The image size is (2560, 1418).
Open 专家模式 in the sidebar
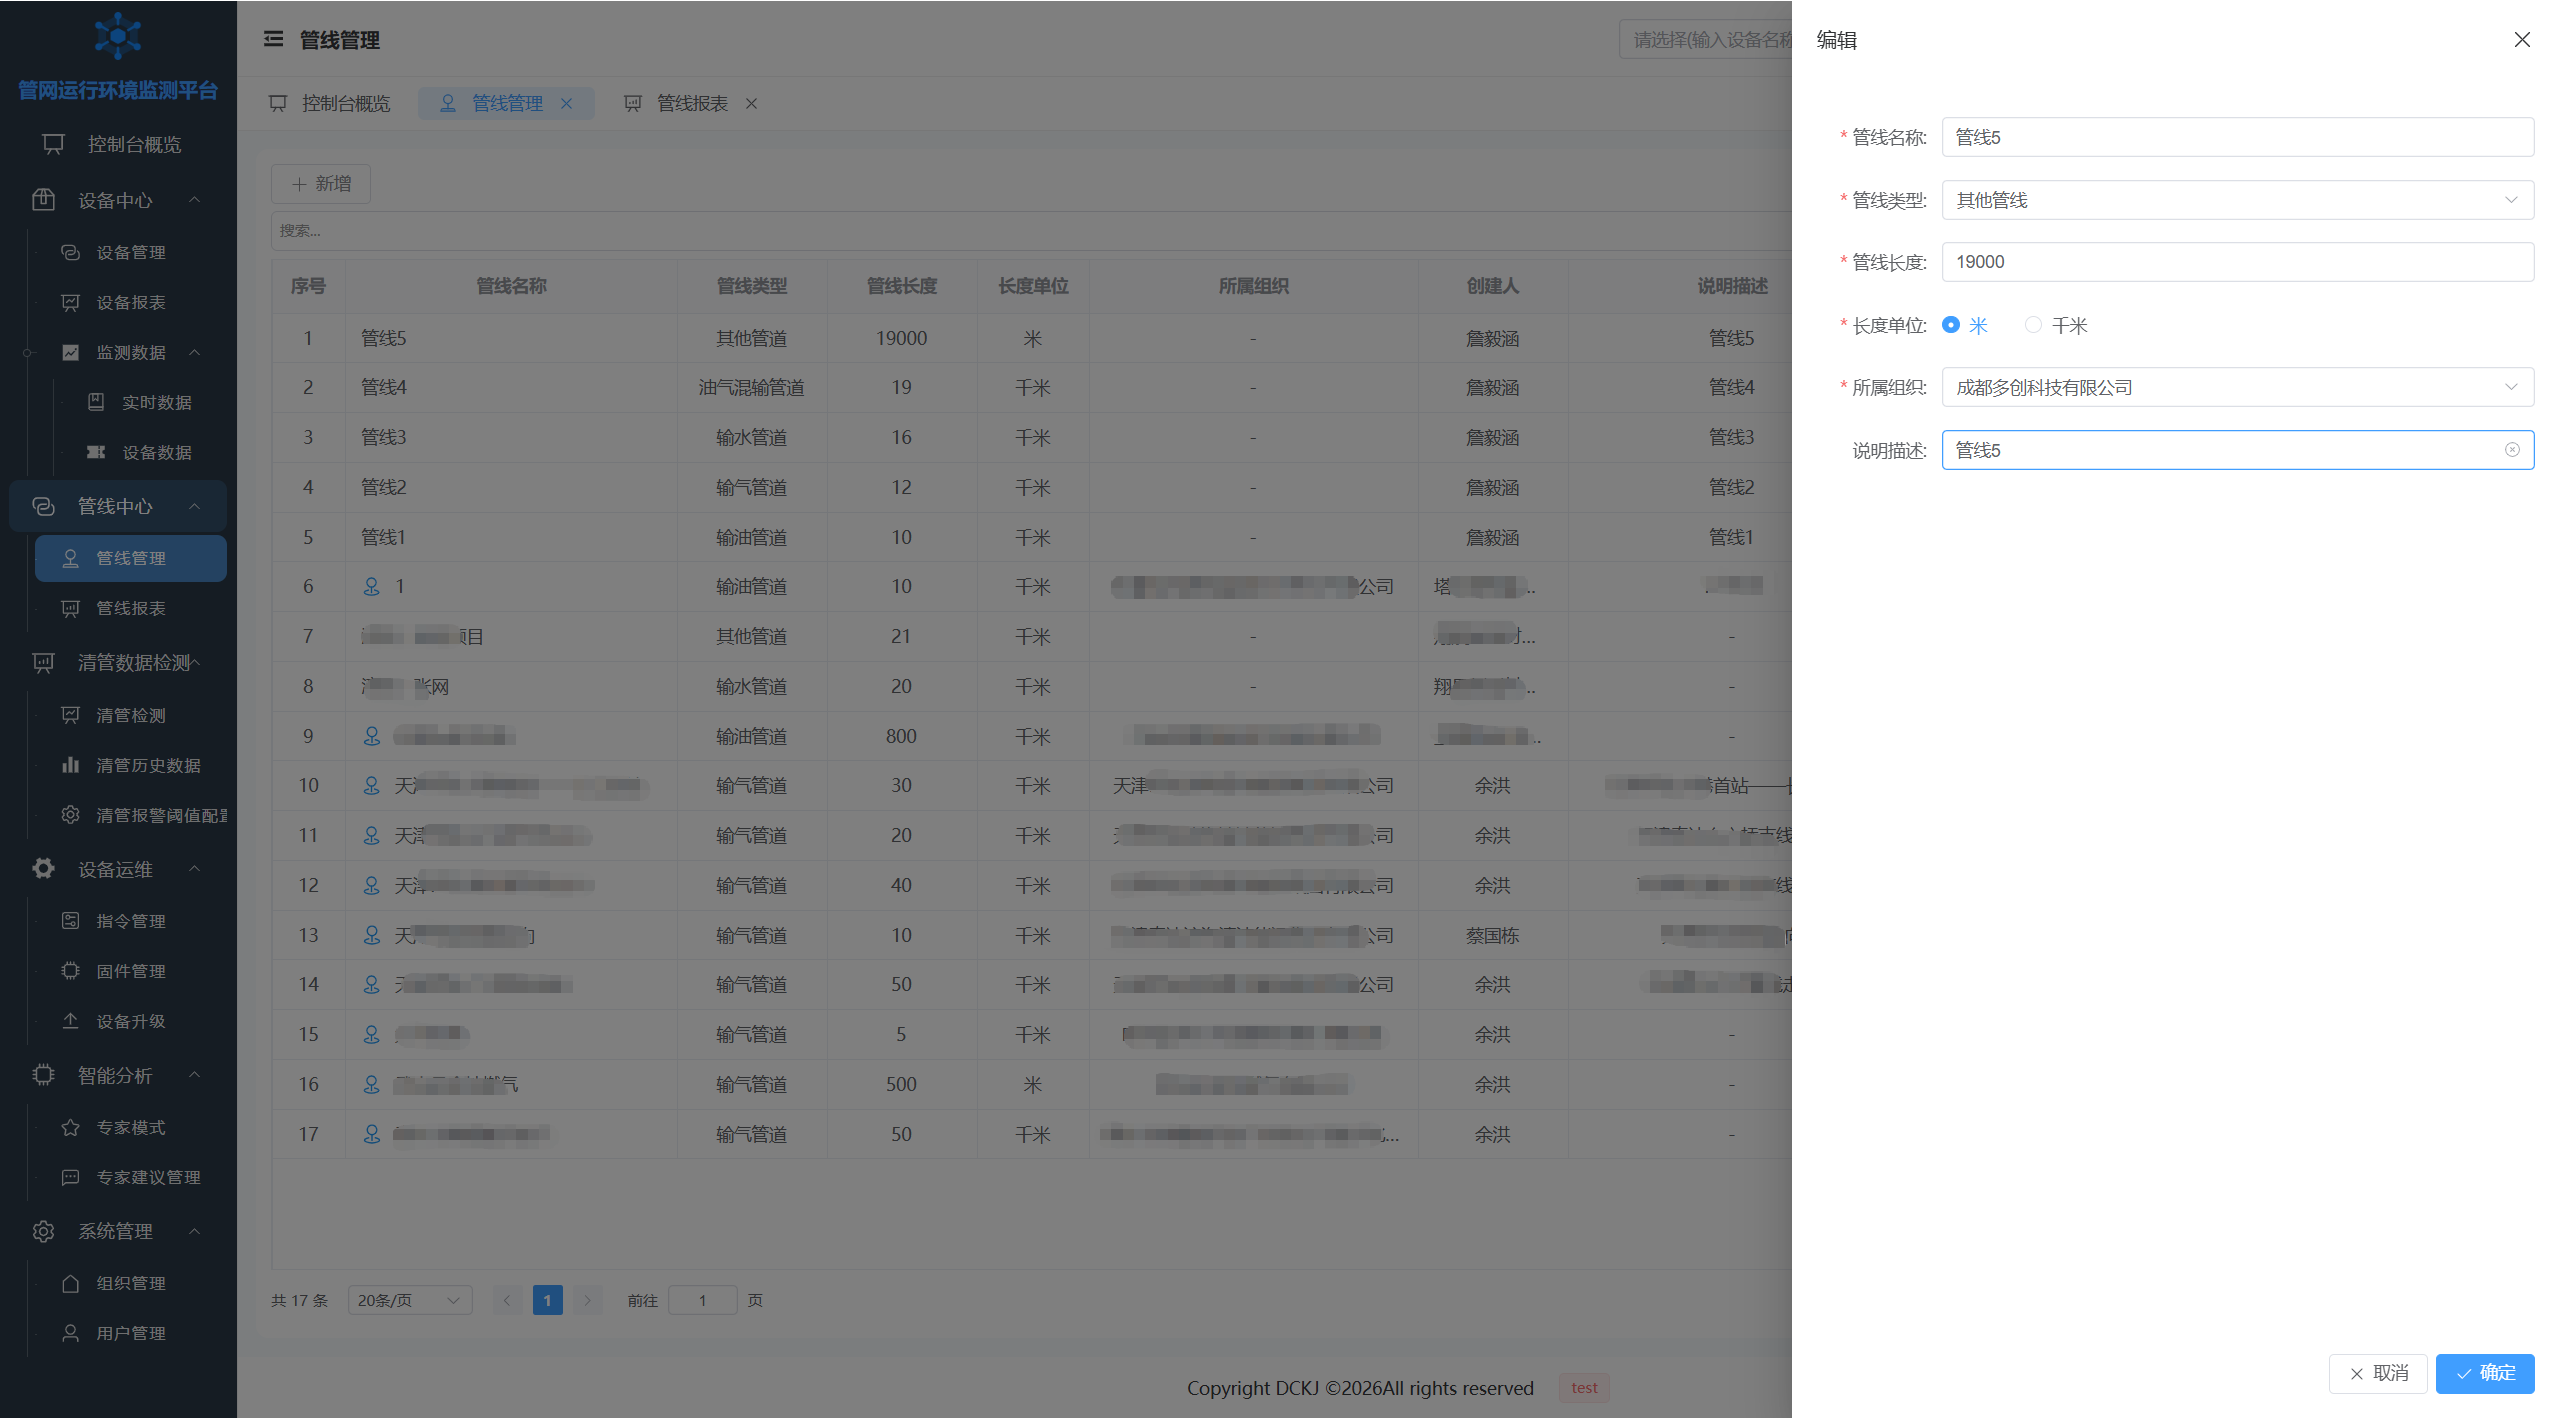pos(130,1127)
